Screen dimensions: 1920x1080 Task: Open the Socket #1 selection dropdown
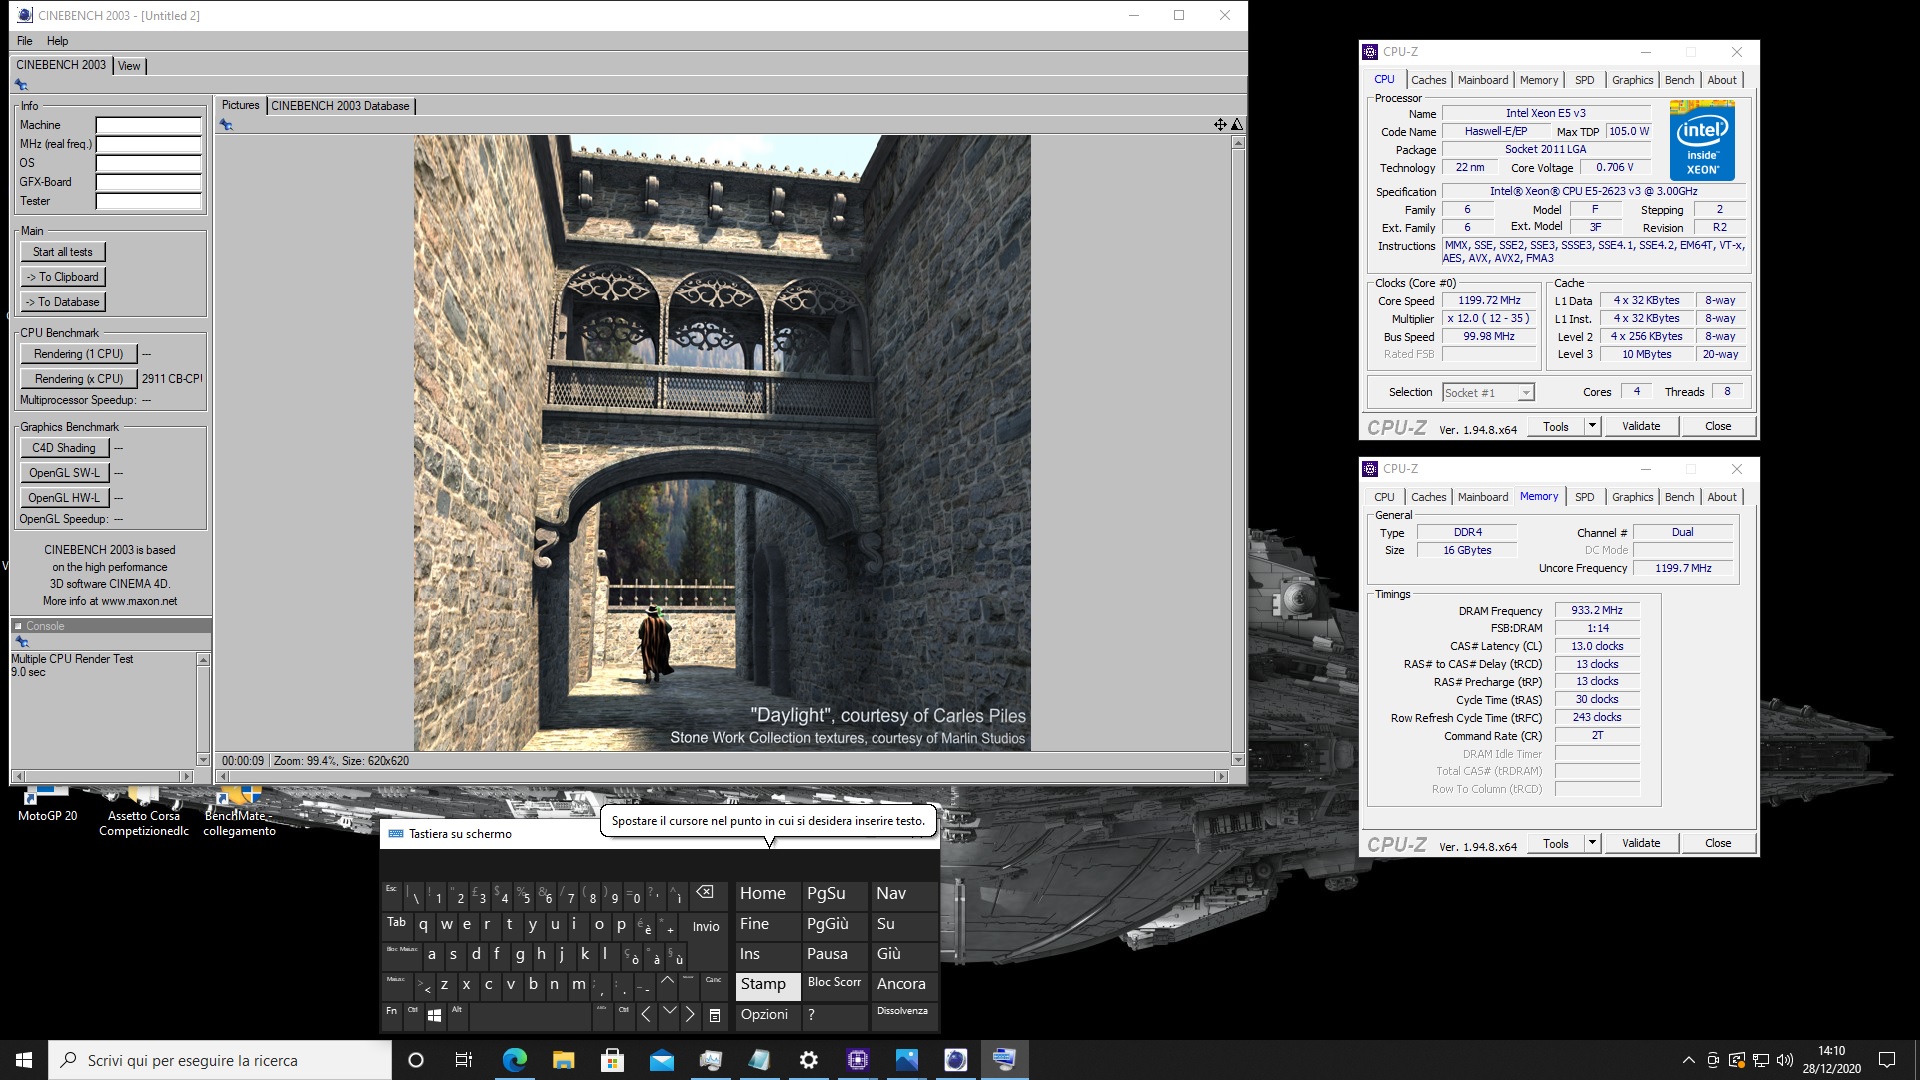click(x=1488, y=393)
